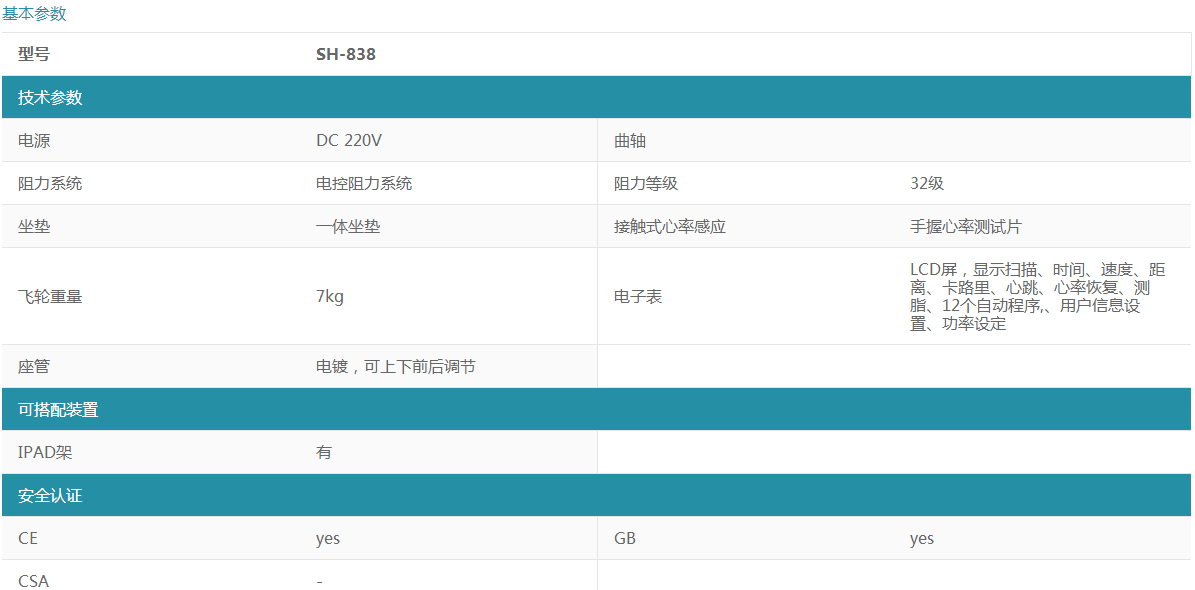The image size is (1195, 590).
Task: Click the 阻力等级 label
Action: pyautogui.click(x=646, y=183)
